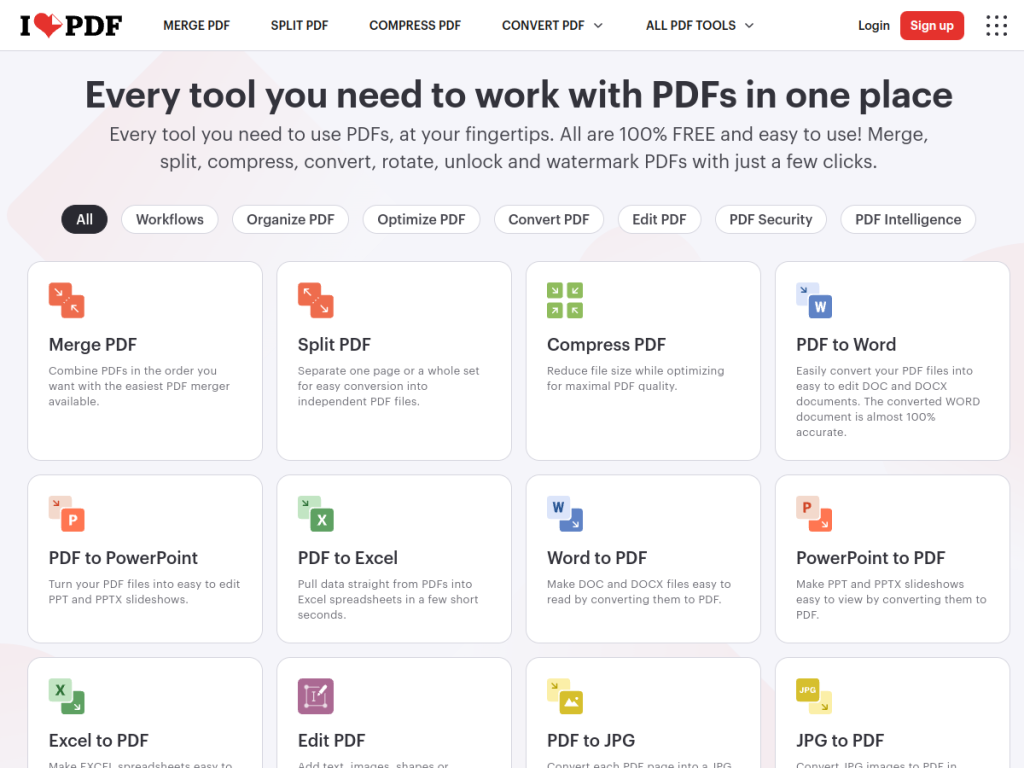Screen dimensions: 1024x768
Task: Click 'Make PPT and PPTX slideshows' description
Action: pos(891,600)
